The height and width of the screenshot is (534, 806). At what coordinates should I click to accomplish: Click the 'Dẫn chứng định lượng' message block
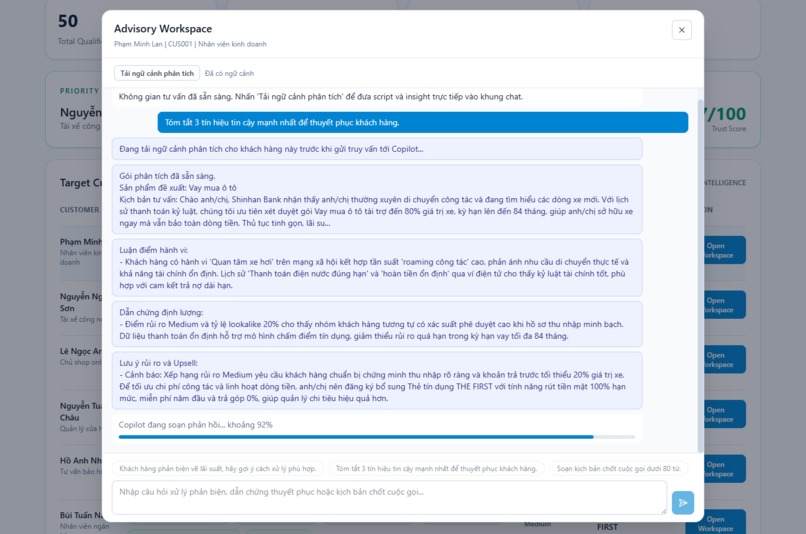point(377,324)
